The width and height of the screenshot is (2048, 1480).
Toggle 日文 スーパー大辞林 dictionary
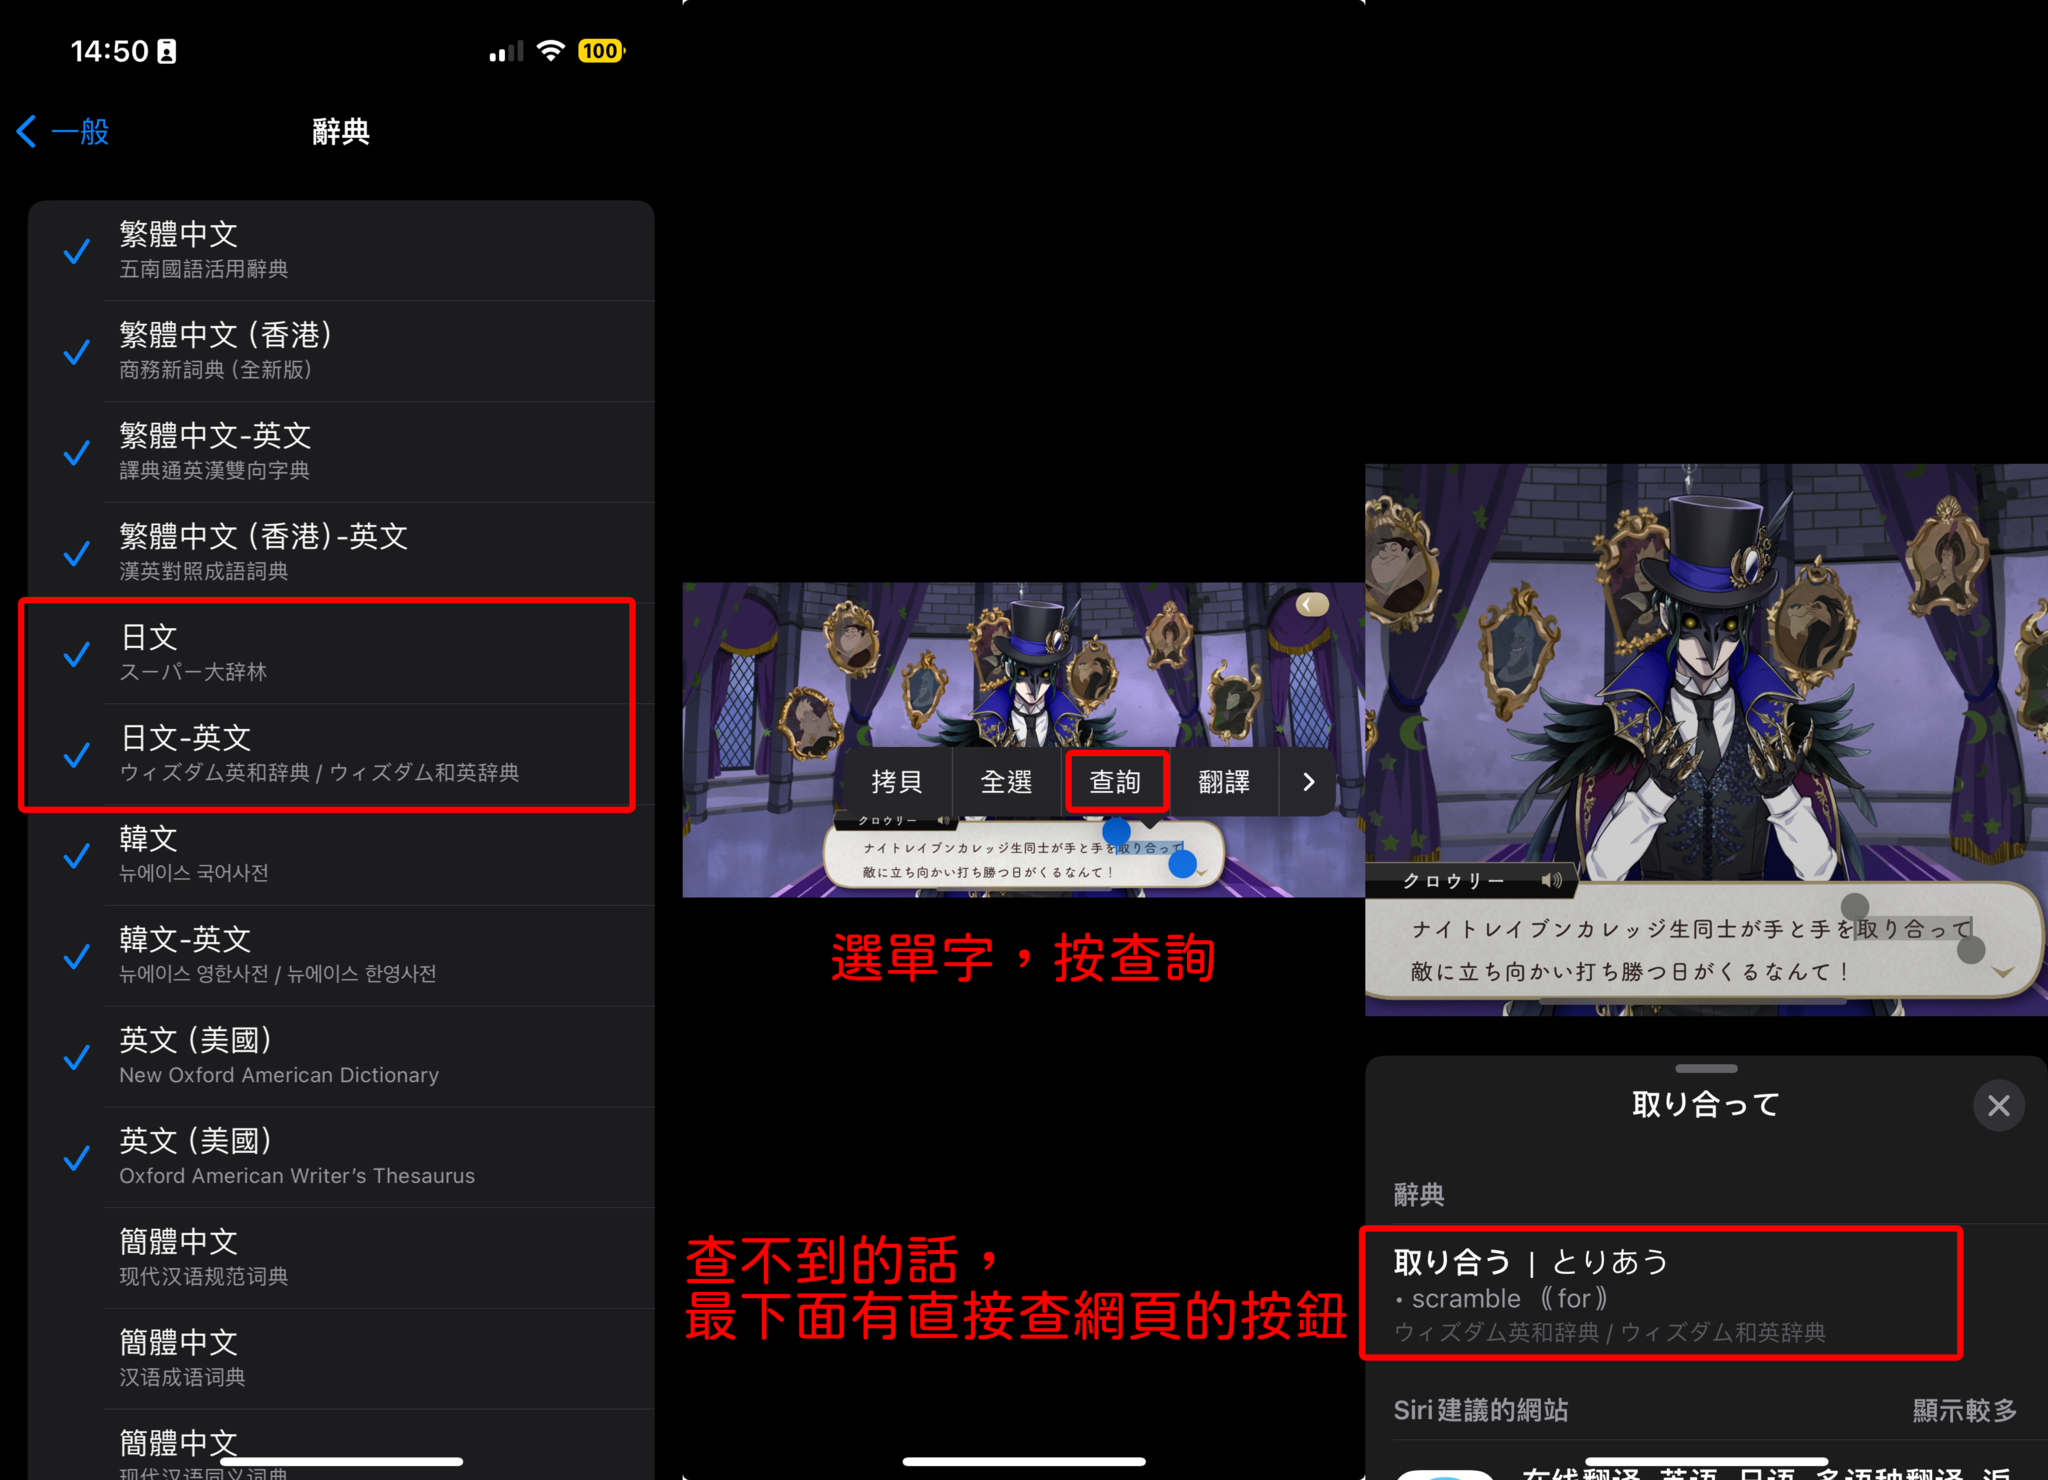(x=341, y=654)
